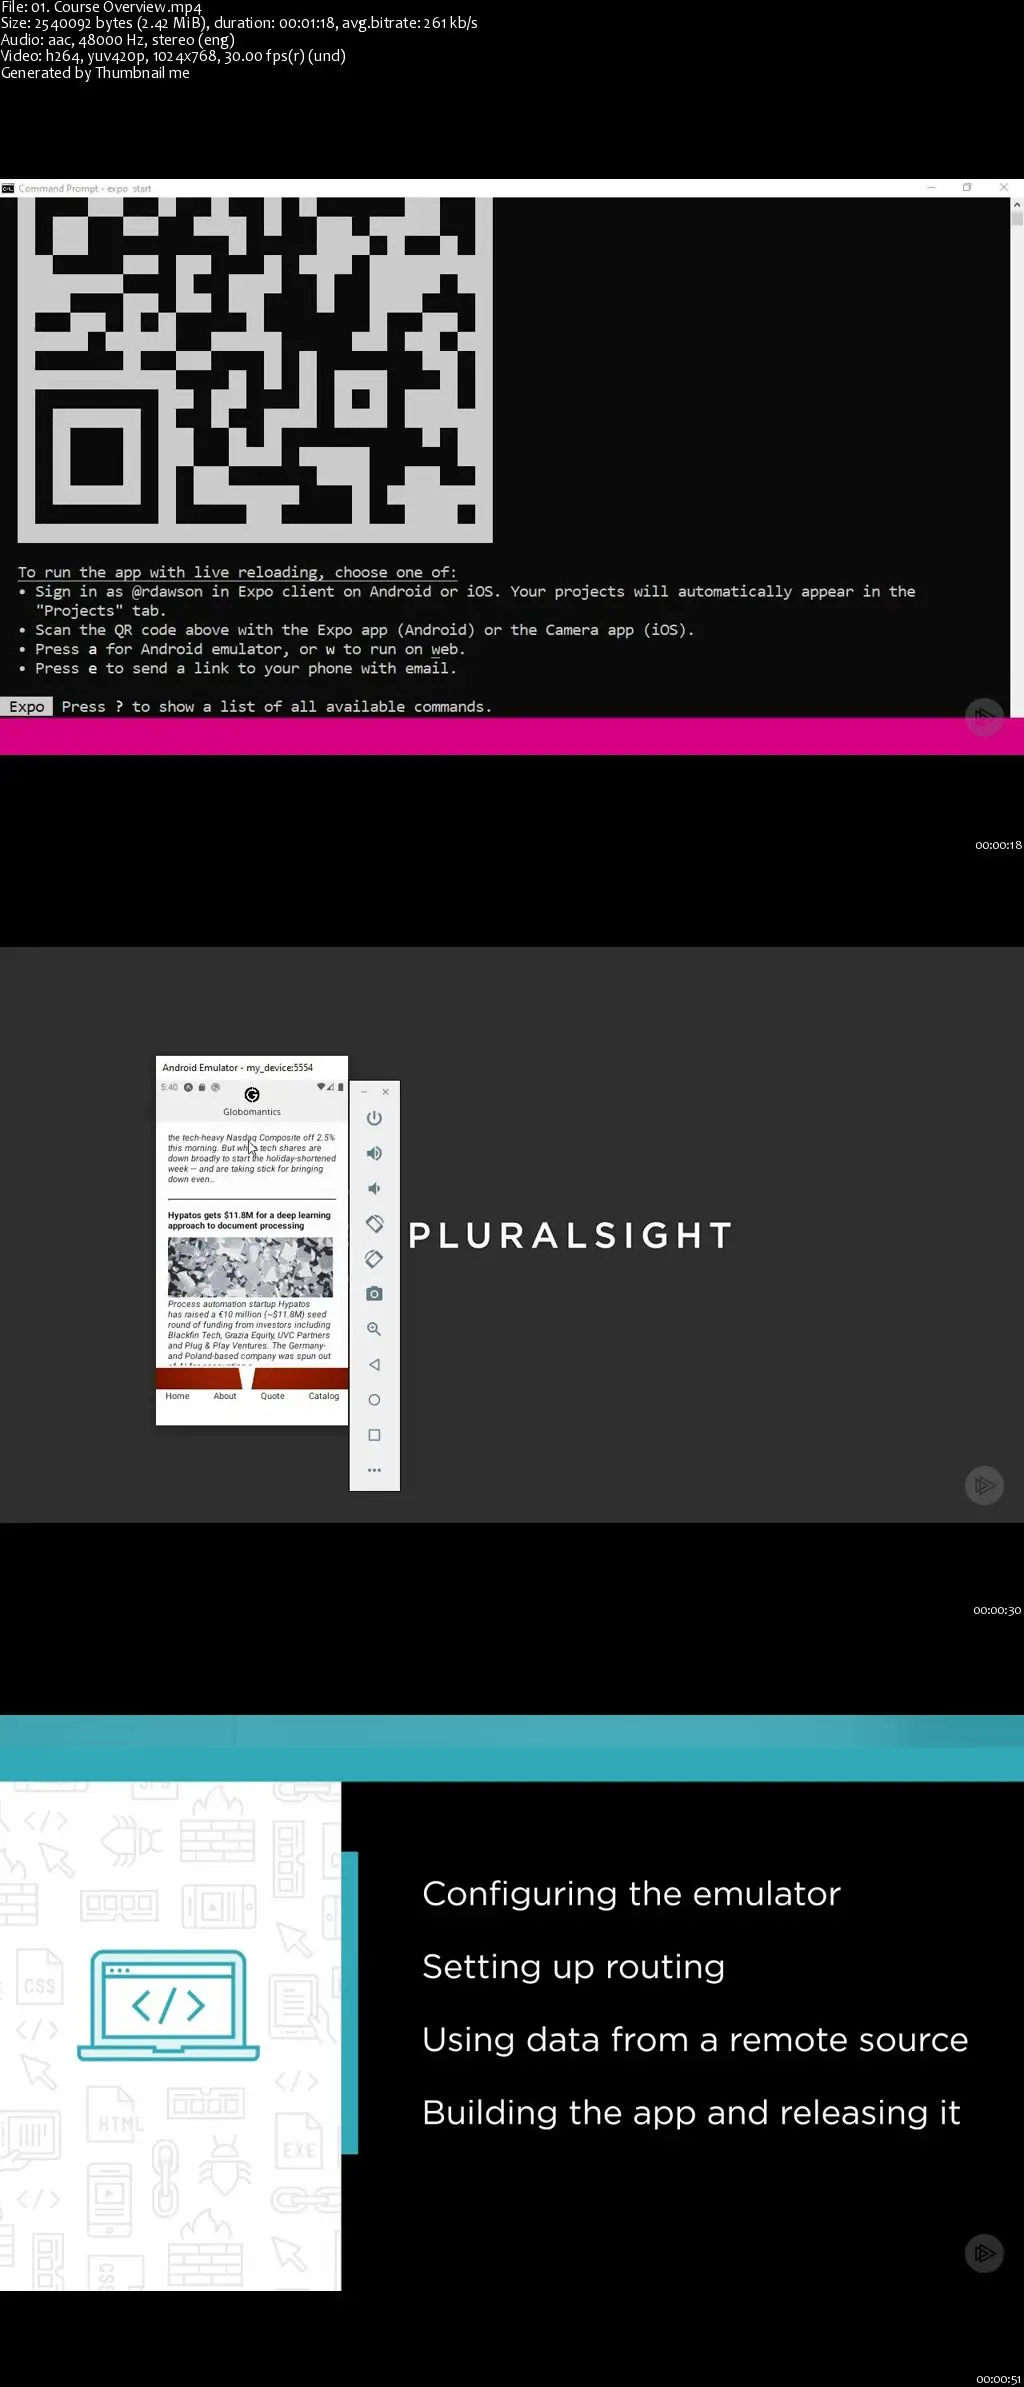
Task: Click the Command Prompt - expo start title
Action: coord(85,188)
